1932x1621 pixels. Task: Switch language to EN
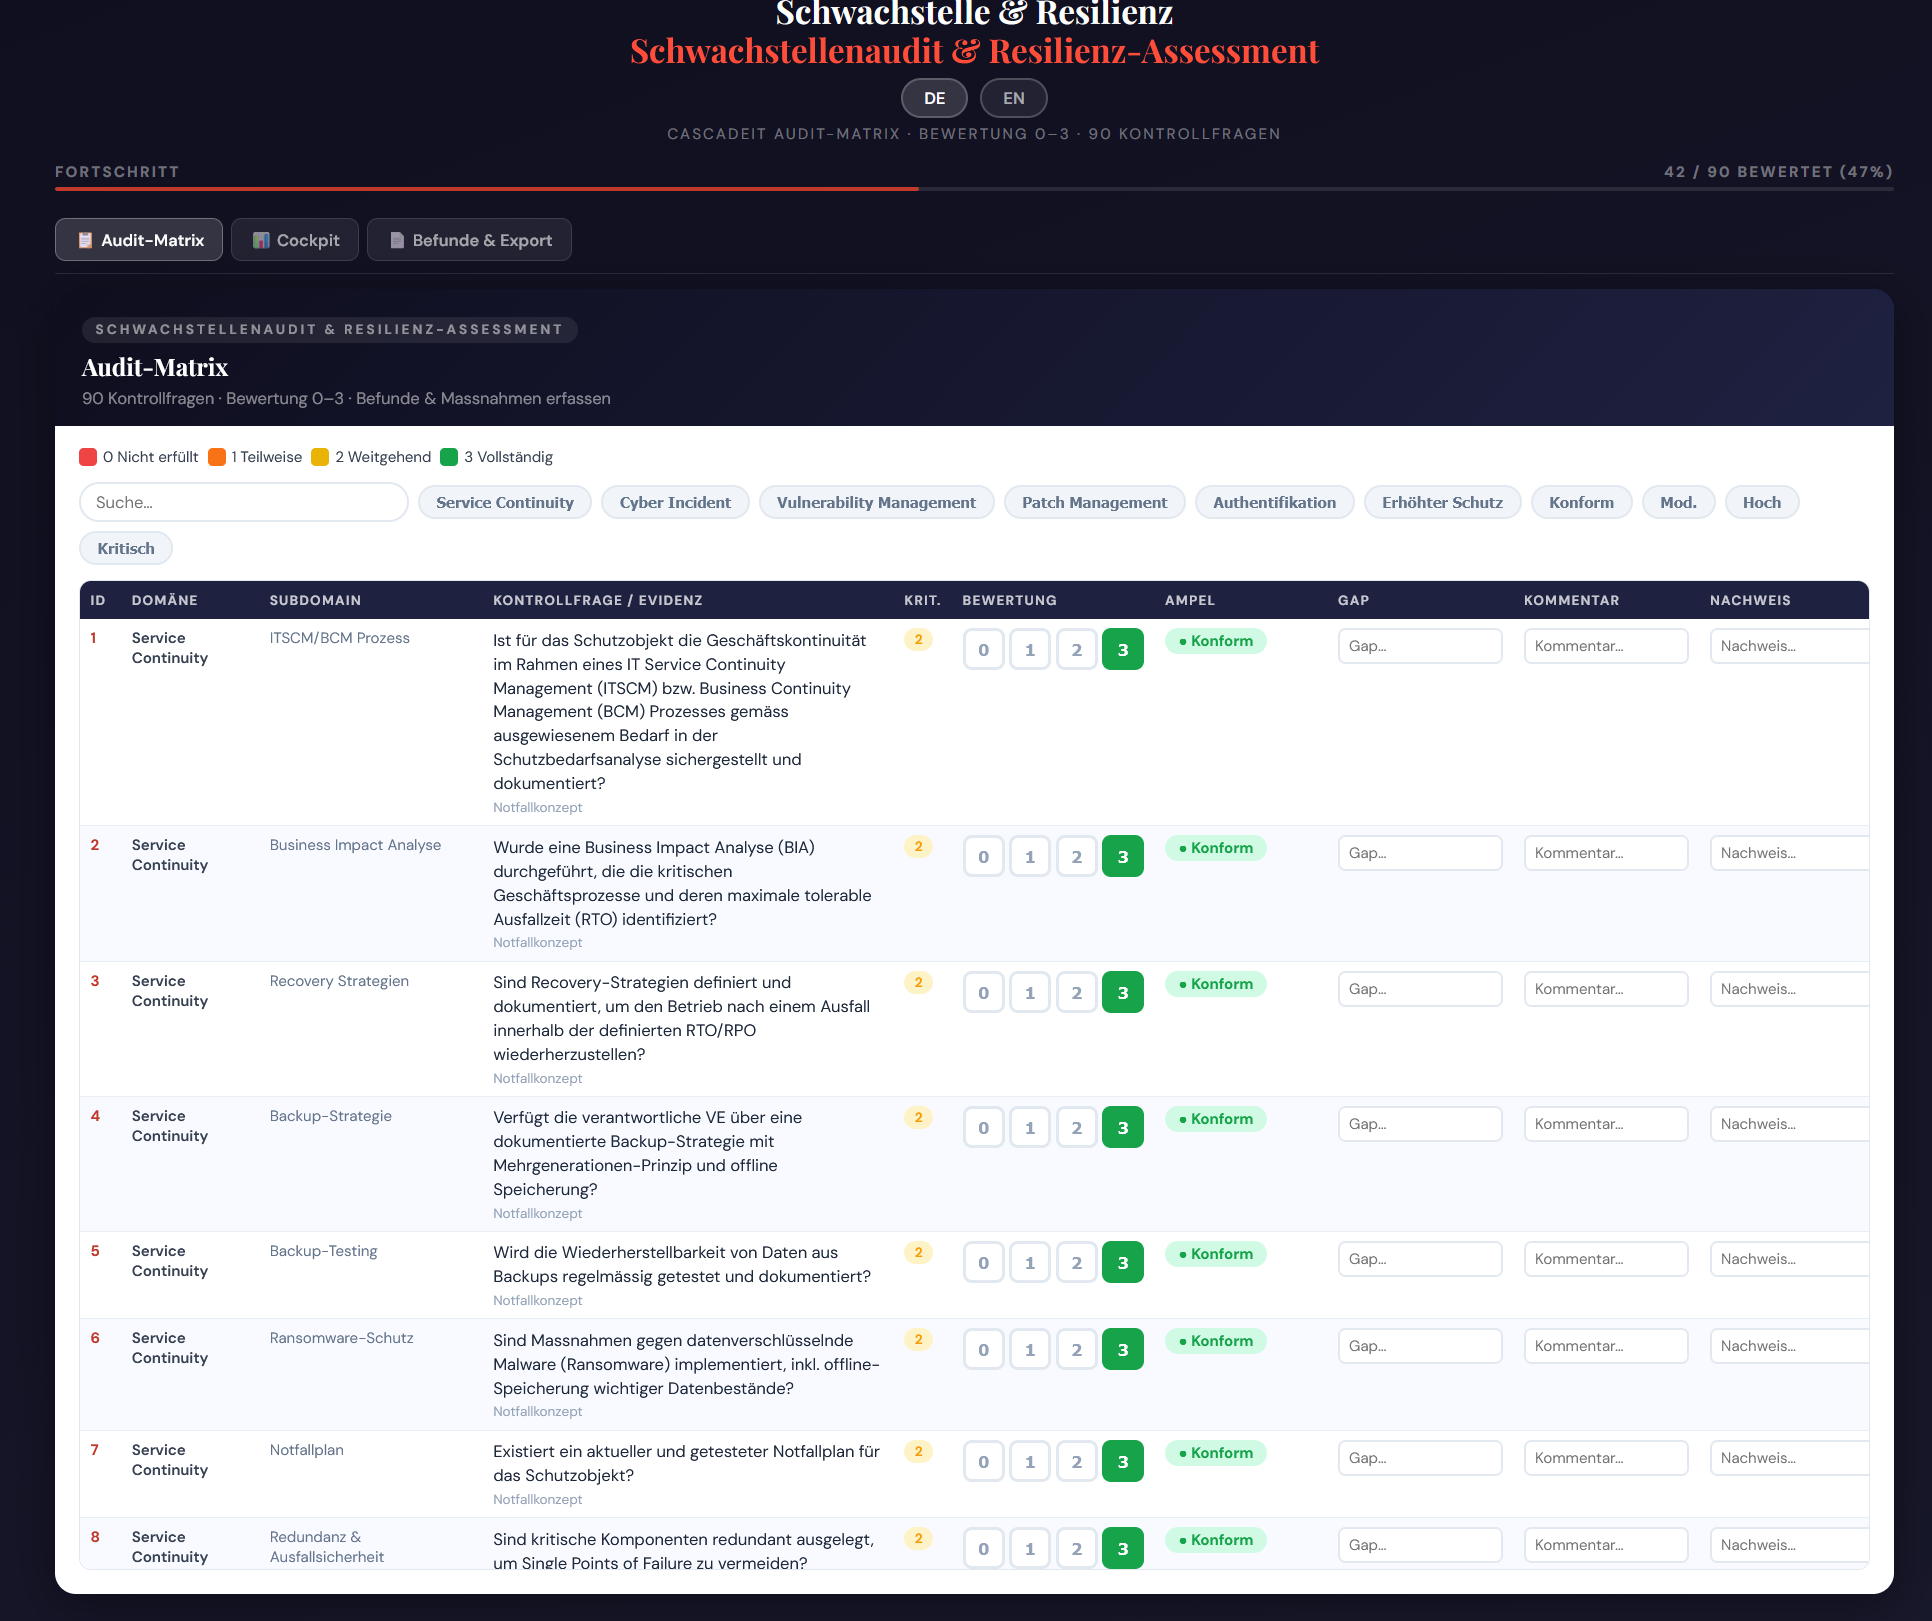[x=1013, y=98]
